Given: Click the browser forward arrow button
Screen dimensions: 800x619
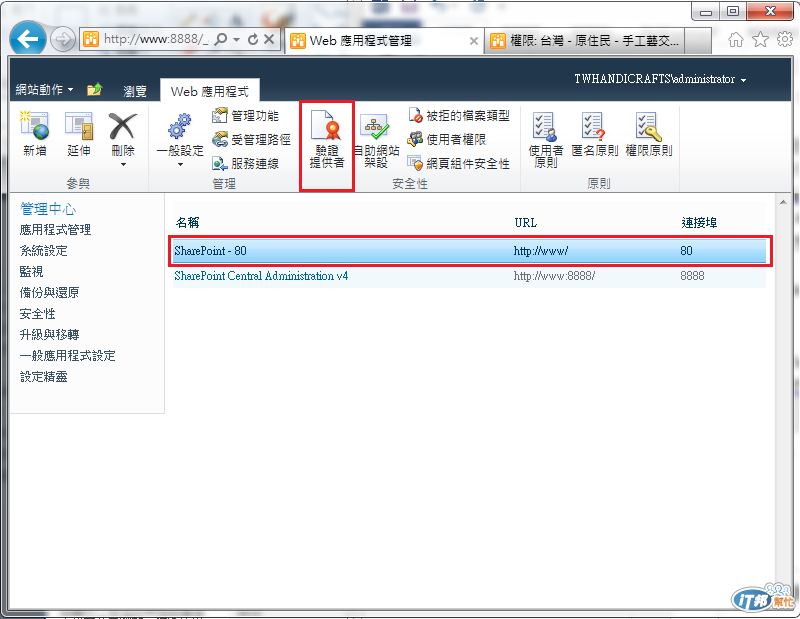Looking at the screenshot, I should [x=63, y=39].
